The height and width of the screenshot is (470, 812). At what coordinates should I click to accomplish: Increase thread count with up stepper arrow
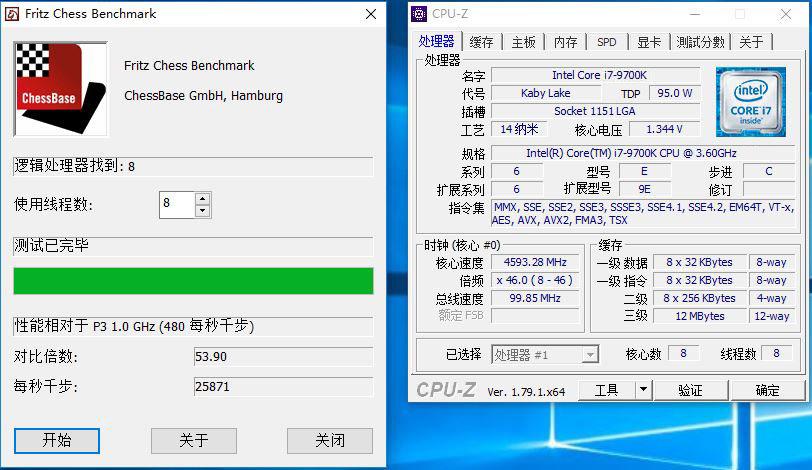(x=203, y=198)
